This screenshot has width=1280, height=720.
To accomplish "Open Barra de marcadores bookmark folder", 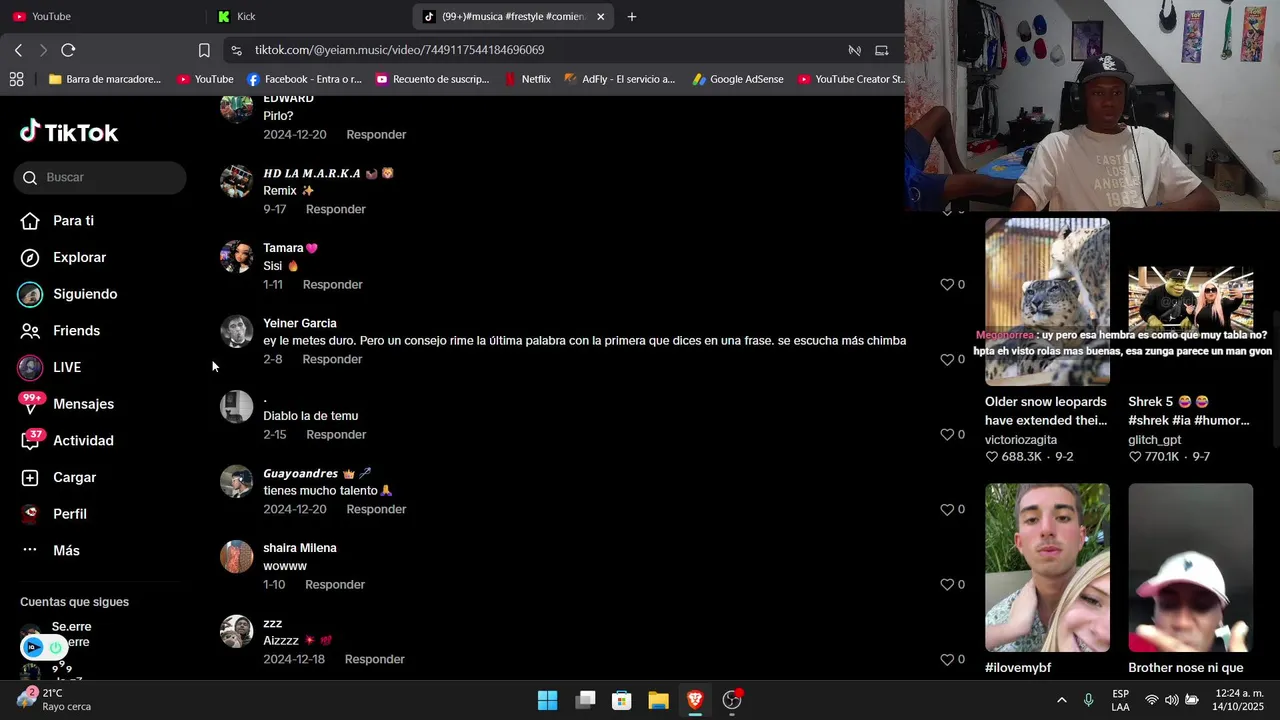I will pos(104,79).
